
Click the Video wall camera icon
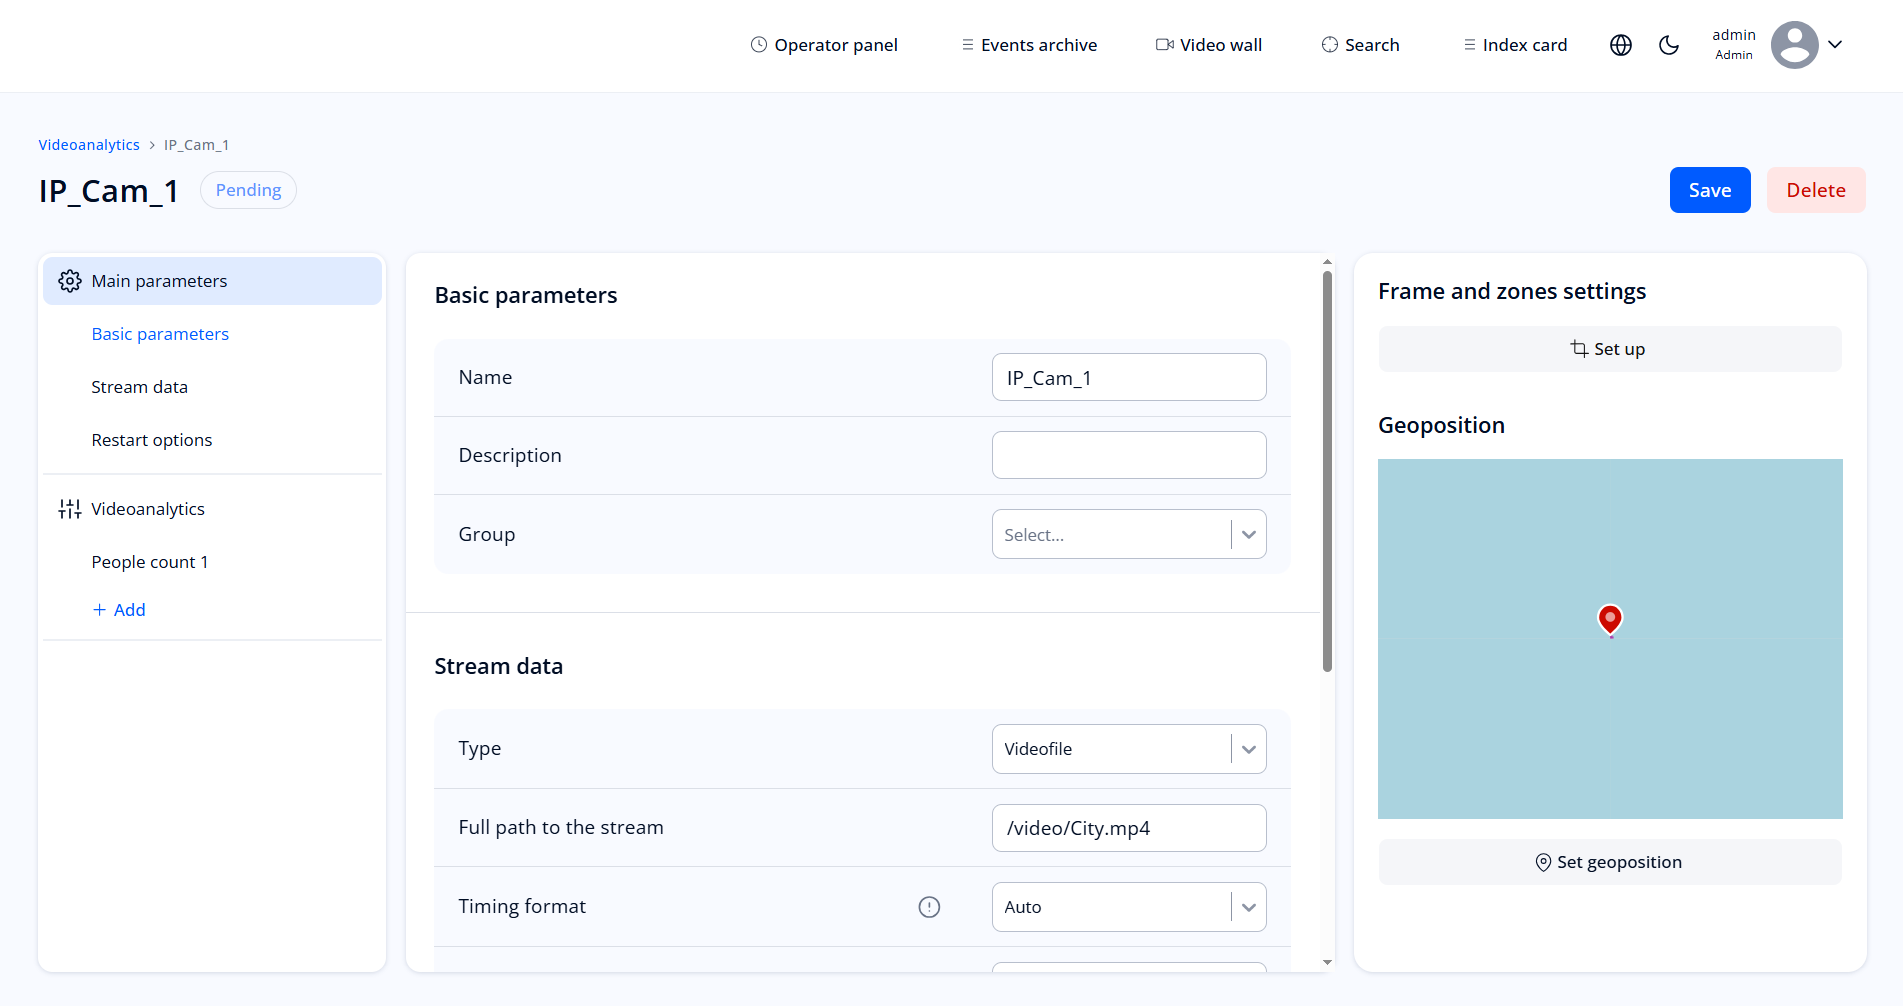(1162, 44)
